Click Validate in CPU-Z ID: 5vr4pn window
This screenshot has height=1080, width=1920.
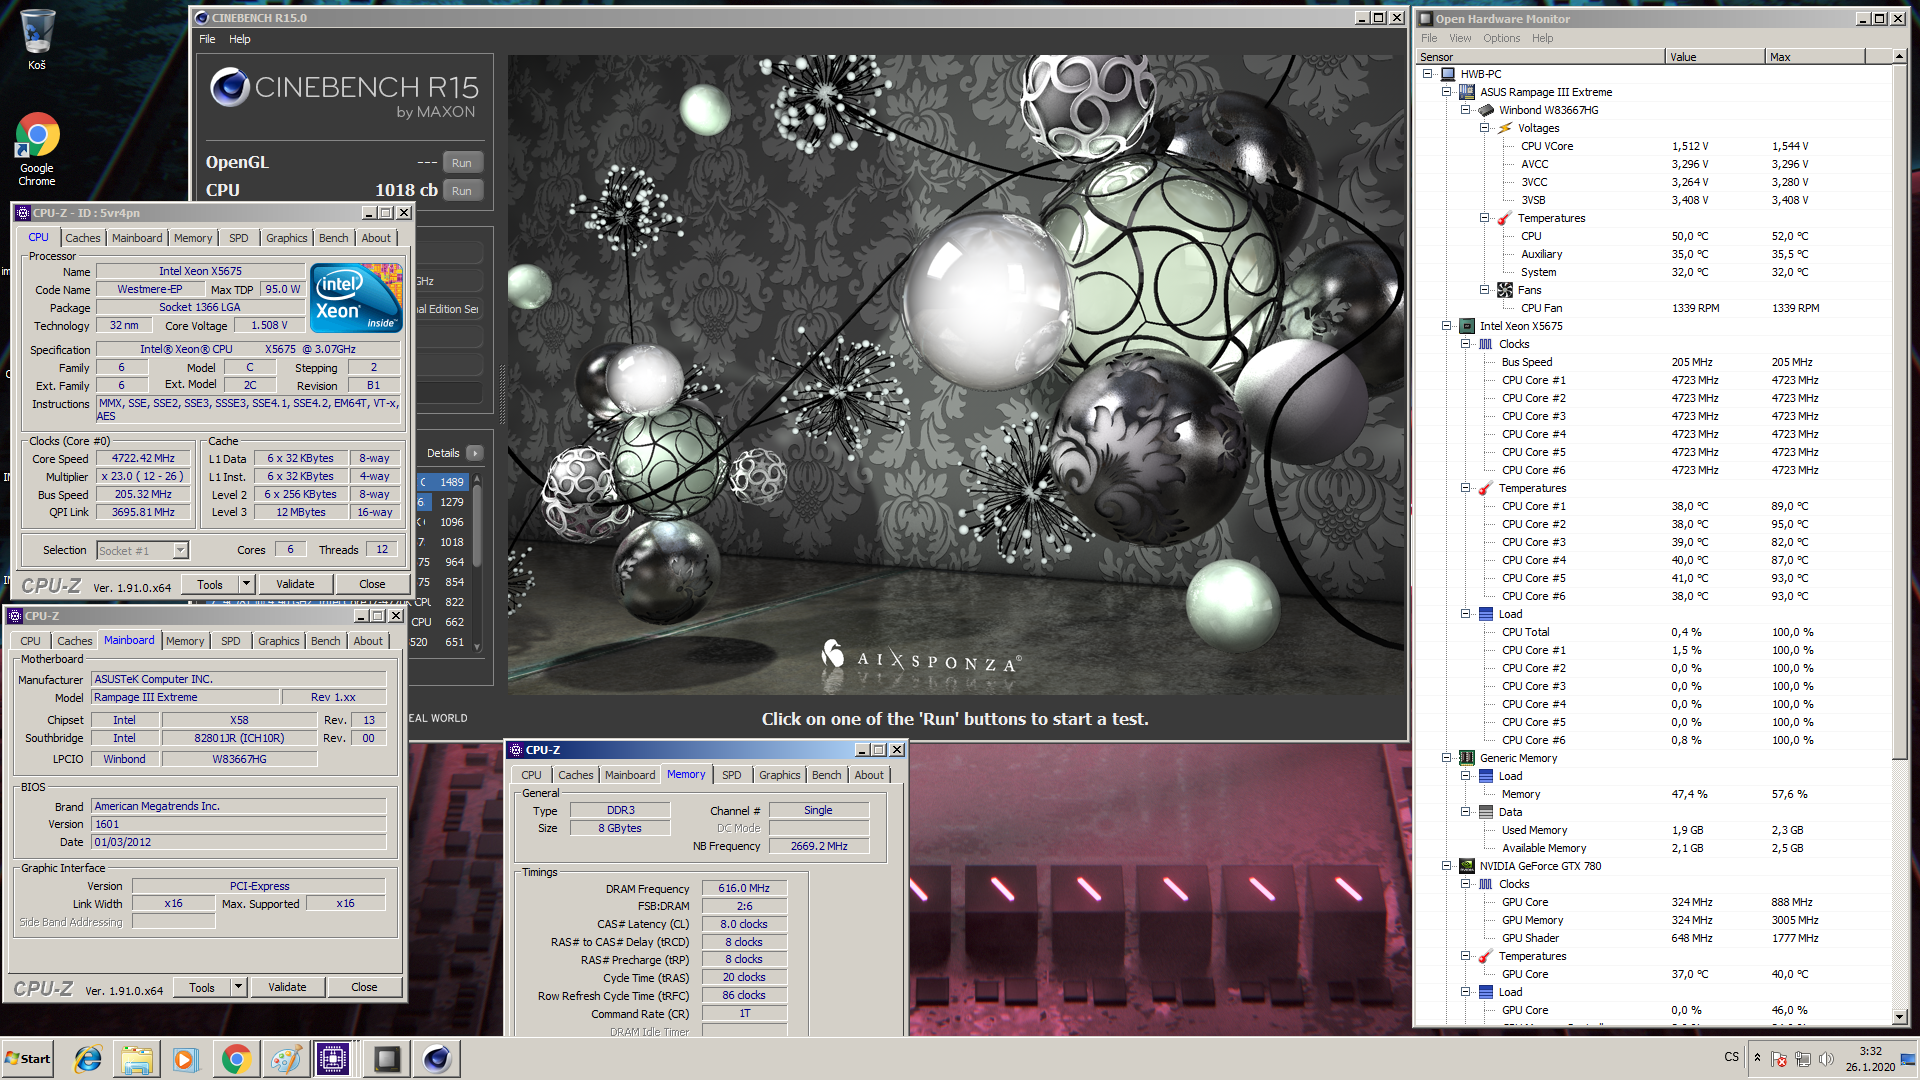pyautogui.click(x=295, y=584)
